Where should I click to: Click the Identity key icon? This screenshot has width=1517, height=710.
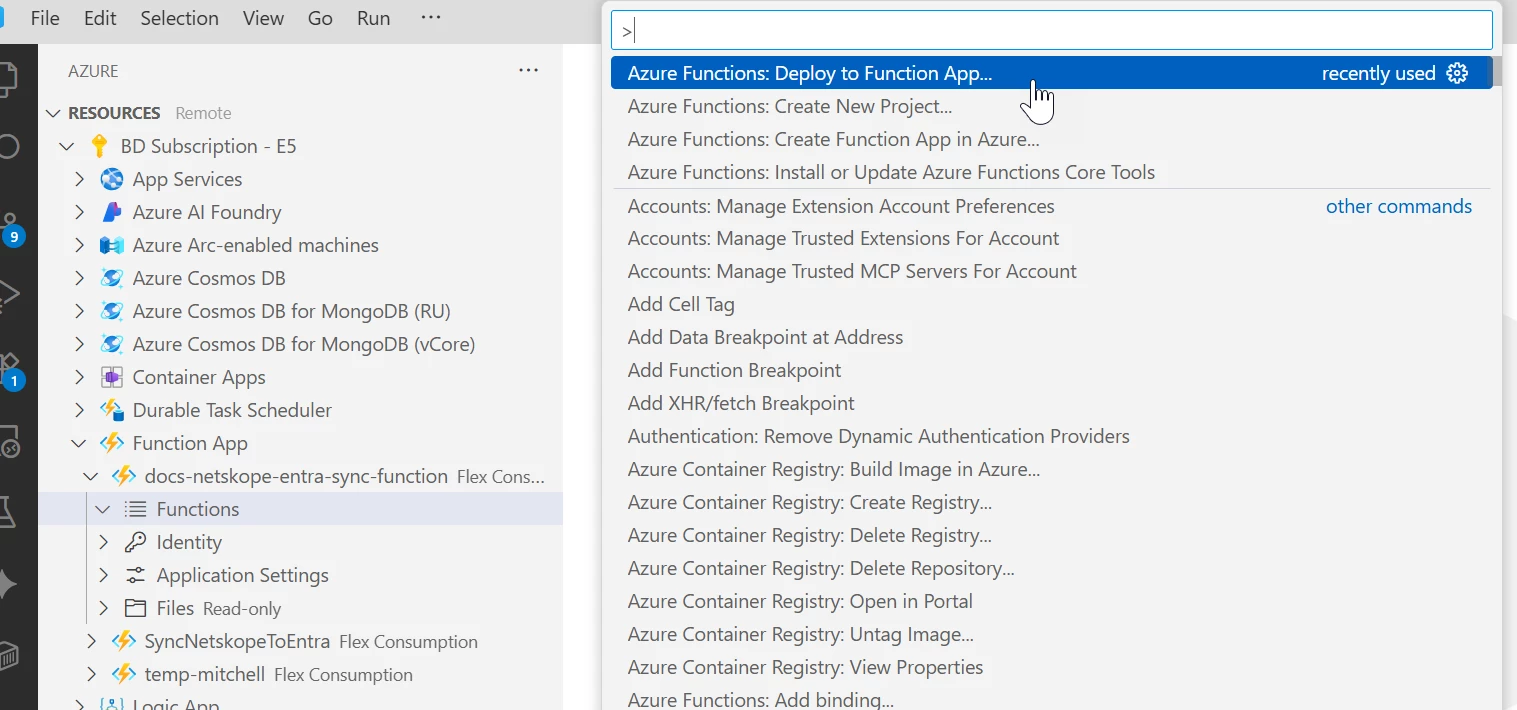[136, 542]
